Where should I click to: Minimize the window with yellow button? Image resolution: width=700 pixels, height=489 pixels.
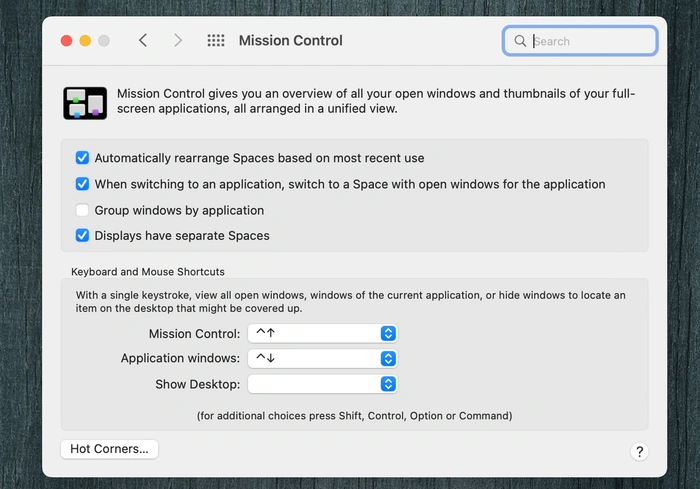coord(85,41)
